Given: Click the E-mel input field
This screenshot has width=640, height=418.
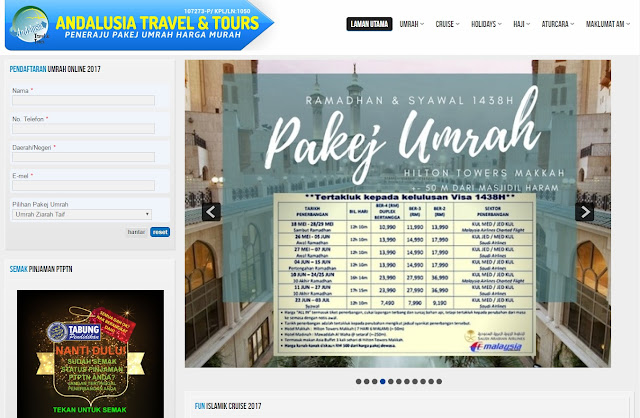Looking at the screenshot, I should (83, 186).
